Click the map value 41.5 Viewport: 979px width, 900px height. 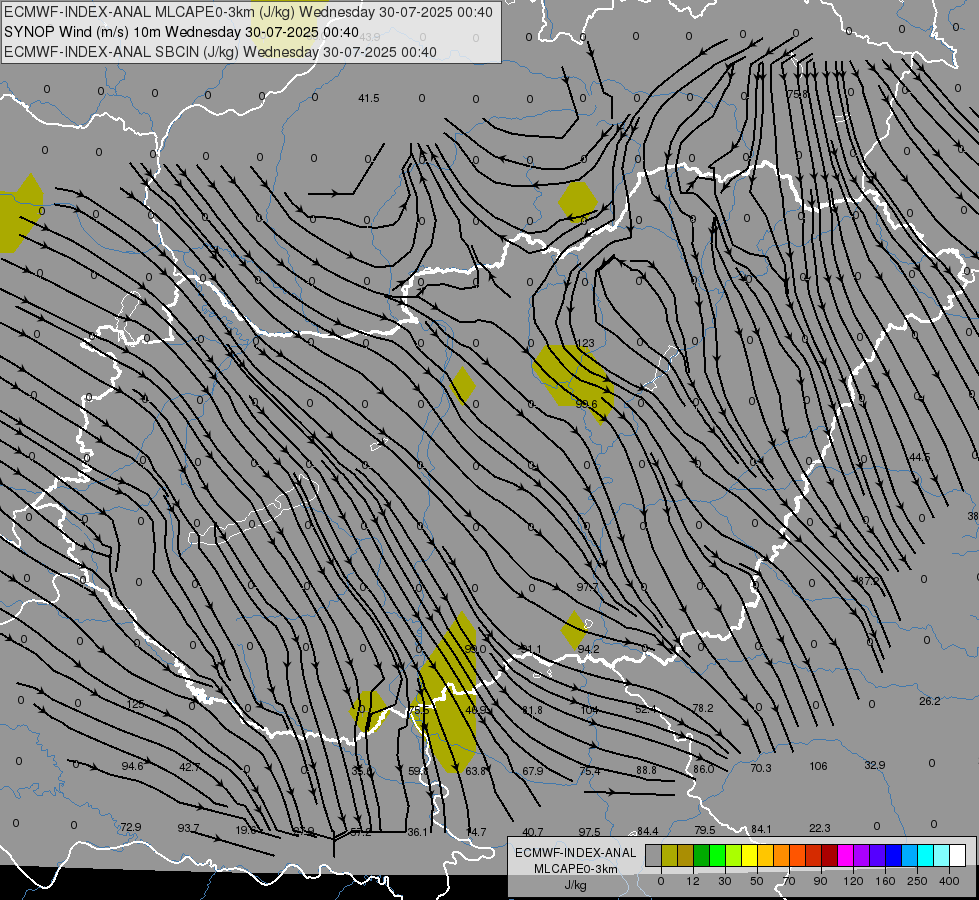[x=368, y=98]
